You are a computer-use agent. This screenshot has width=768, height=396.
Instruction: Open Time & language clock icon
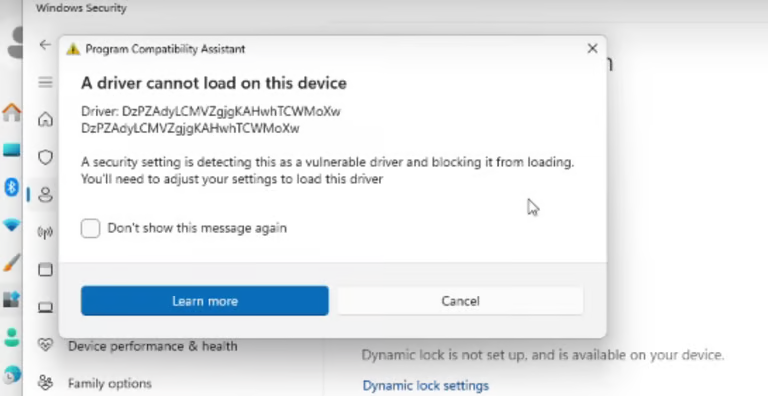11,375
